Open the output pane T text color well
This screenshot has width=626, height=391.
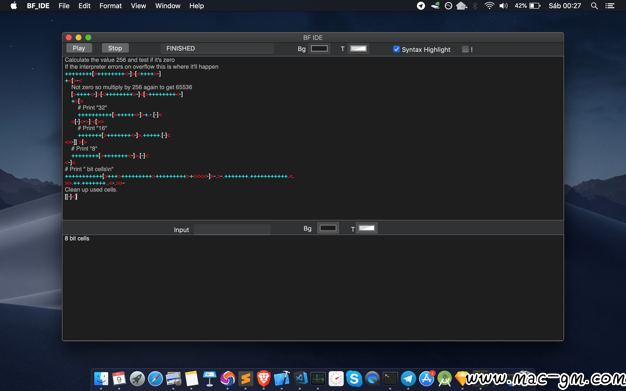click(366, 228)
